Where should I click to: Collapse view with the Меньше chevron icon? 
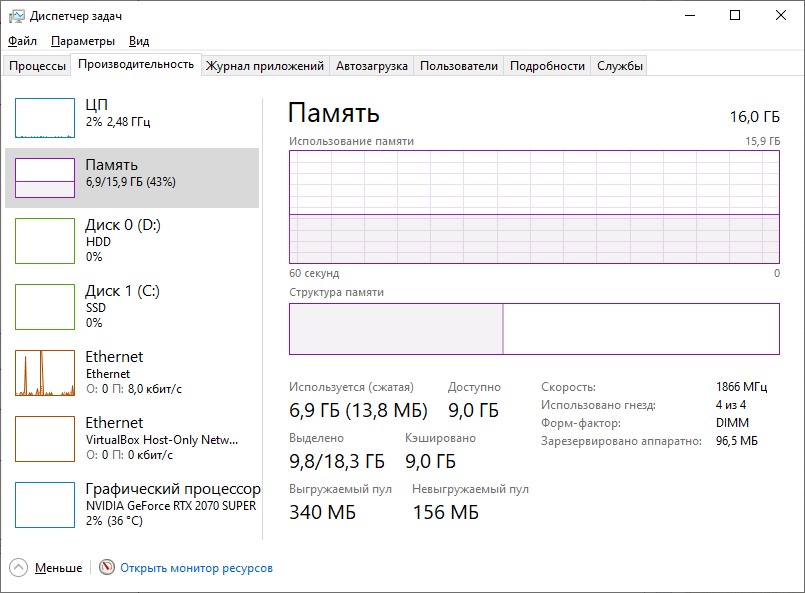tap(19, 568)
